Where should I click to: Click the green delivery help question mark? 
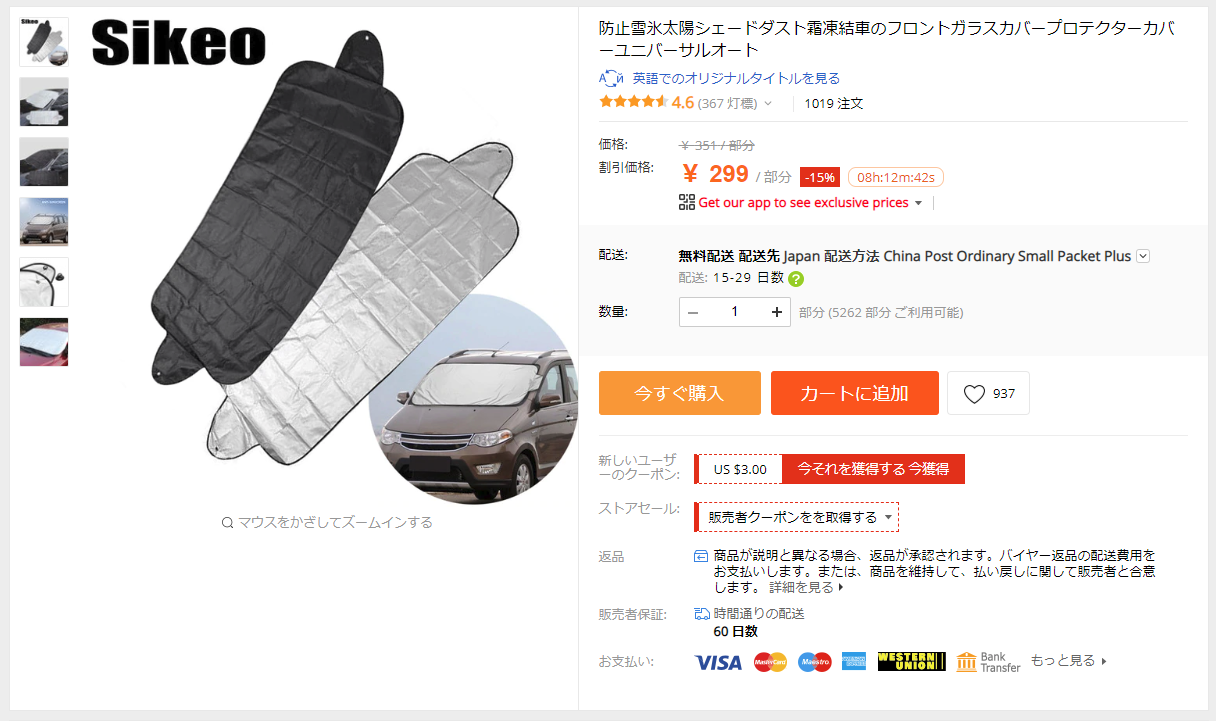[796, 279]
